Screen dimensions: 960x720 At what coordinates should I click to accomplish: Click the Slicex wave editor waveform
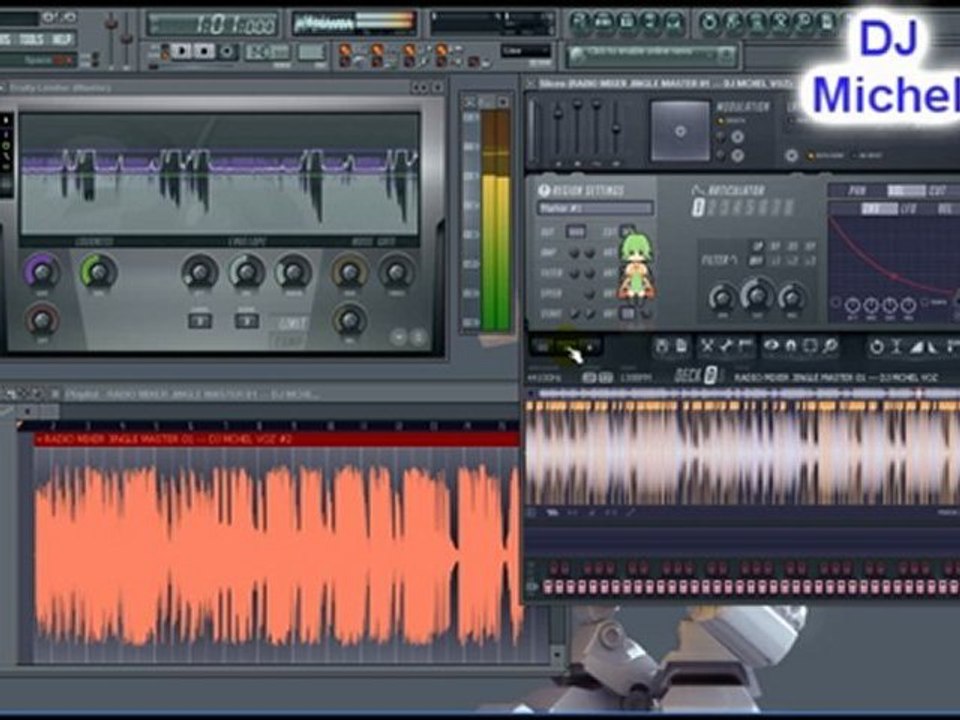point(743,453)
